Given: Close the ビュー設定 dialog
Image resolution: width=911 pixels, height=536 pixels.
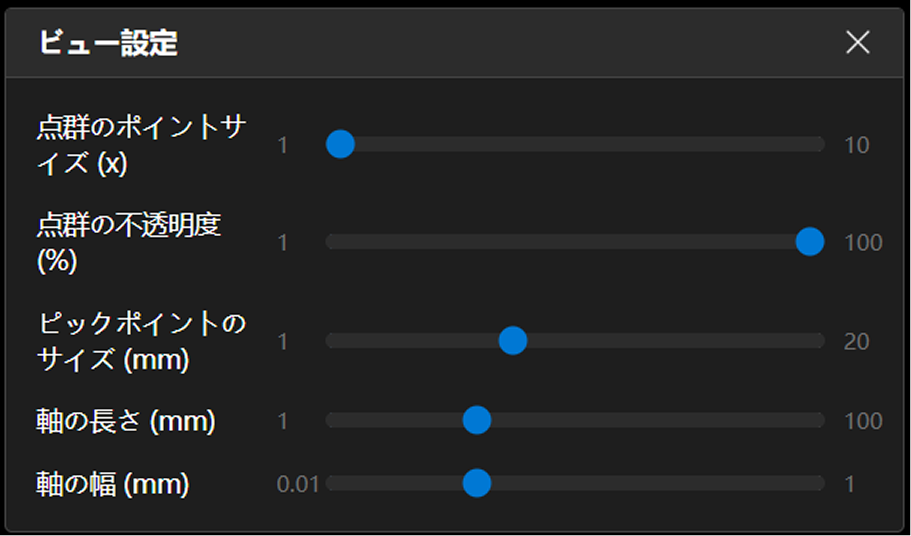Looking at the screenshot, I should [x=857, y=42].
